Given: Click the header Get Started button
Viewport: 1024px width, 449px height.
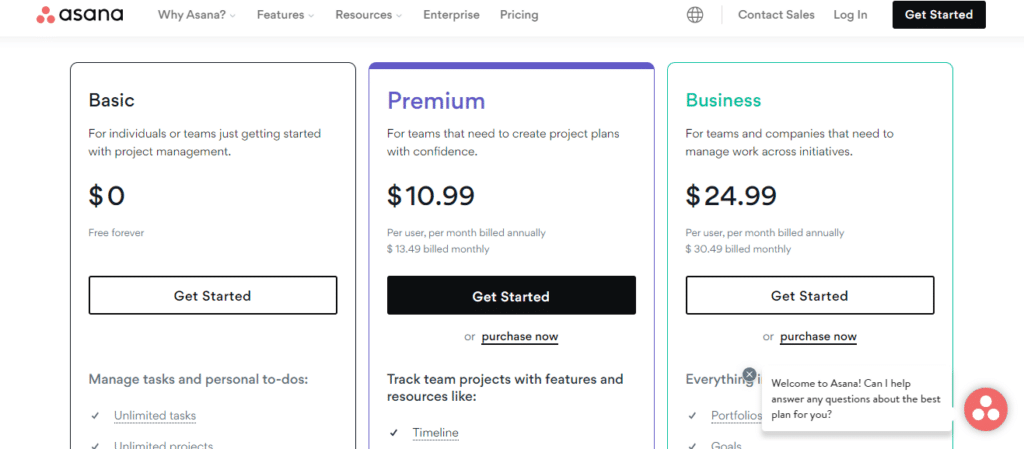Looking at the screenshot, I should (938, 14).
